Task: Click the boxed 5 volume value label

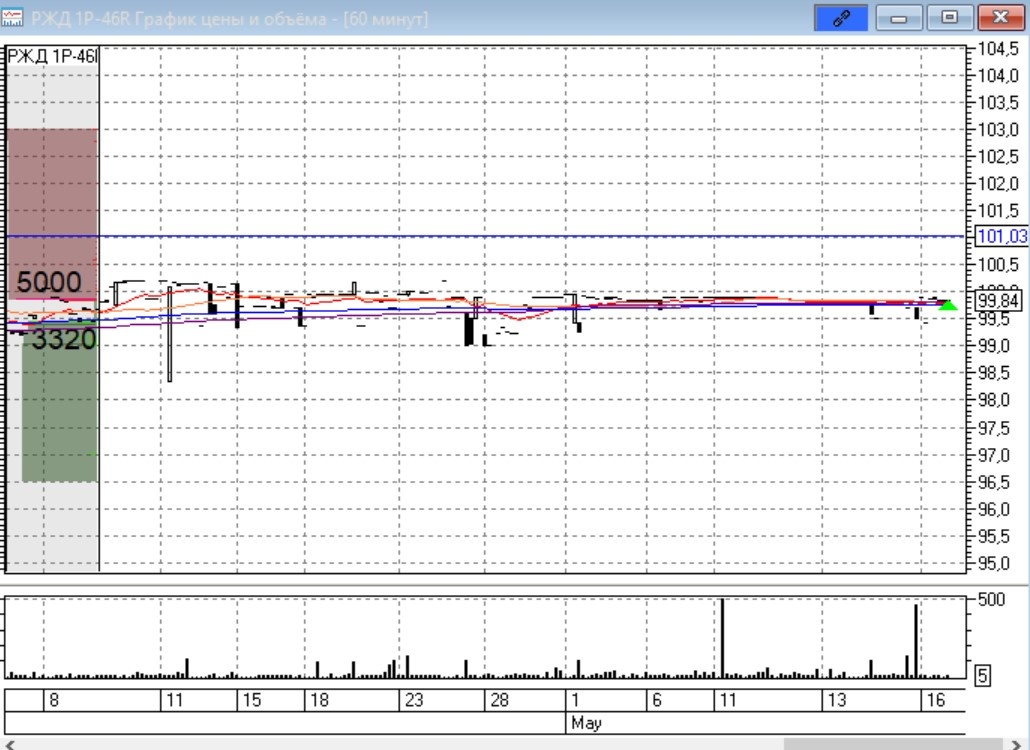Action: point(983,675)
